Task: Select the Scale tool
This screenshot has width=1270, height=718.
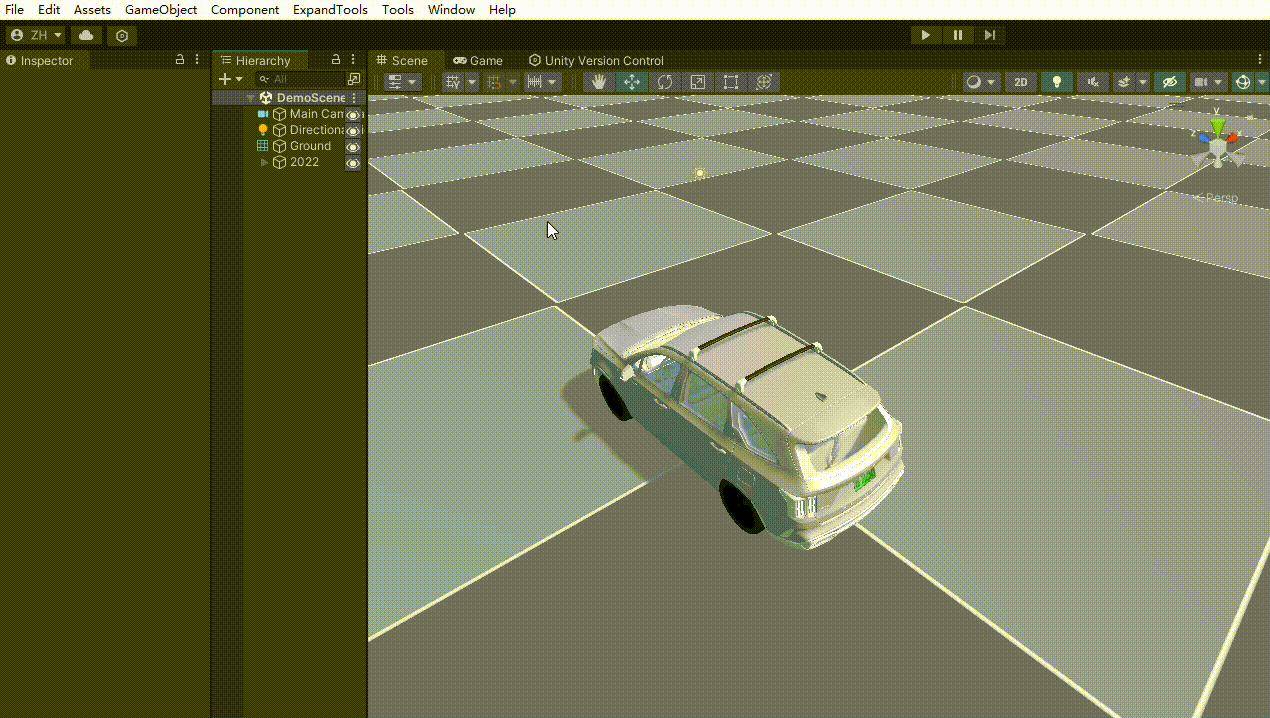Action: (x=697, y=81)
